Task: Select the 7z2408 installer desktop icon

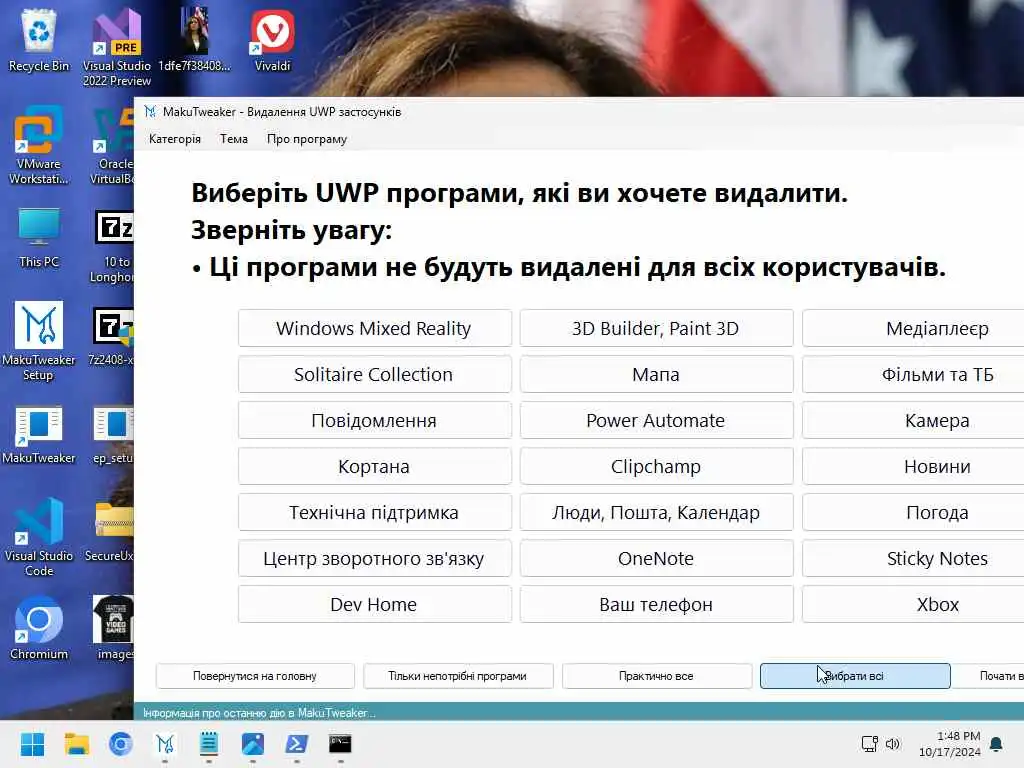Action: [x=112, y=336]
